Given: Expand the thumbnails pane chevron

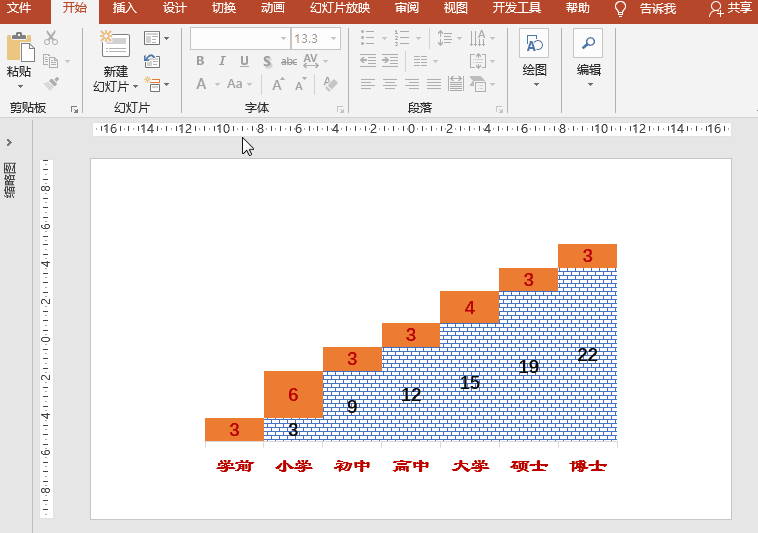Looking at the screenshot, I should click(x=9, y=143).
